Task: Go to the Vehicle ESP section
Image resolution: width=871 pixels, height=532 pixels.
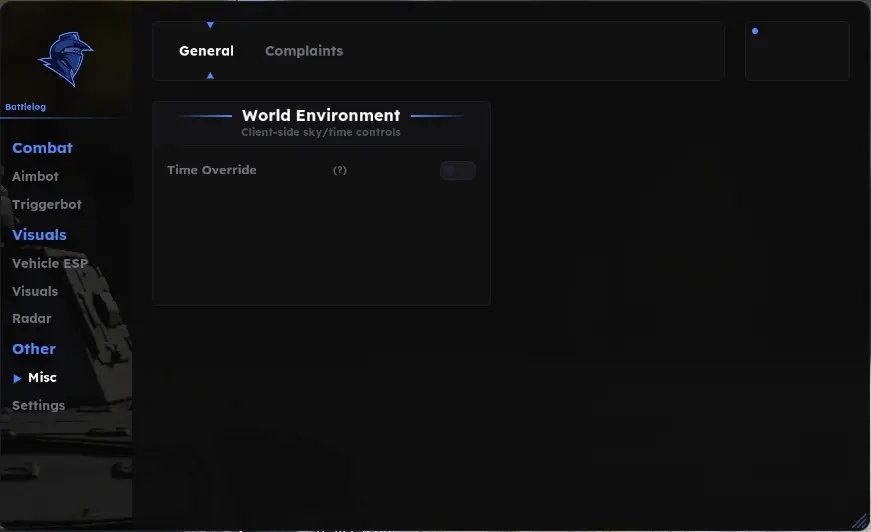Action: coord(50,263)
